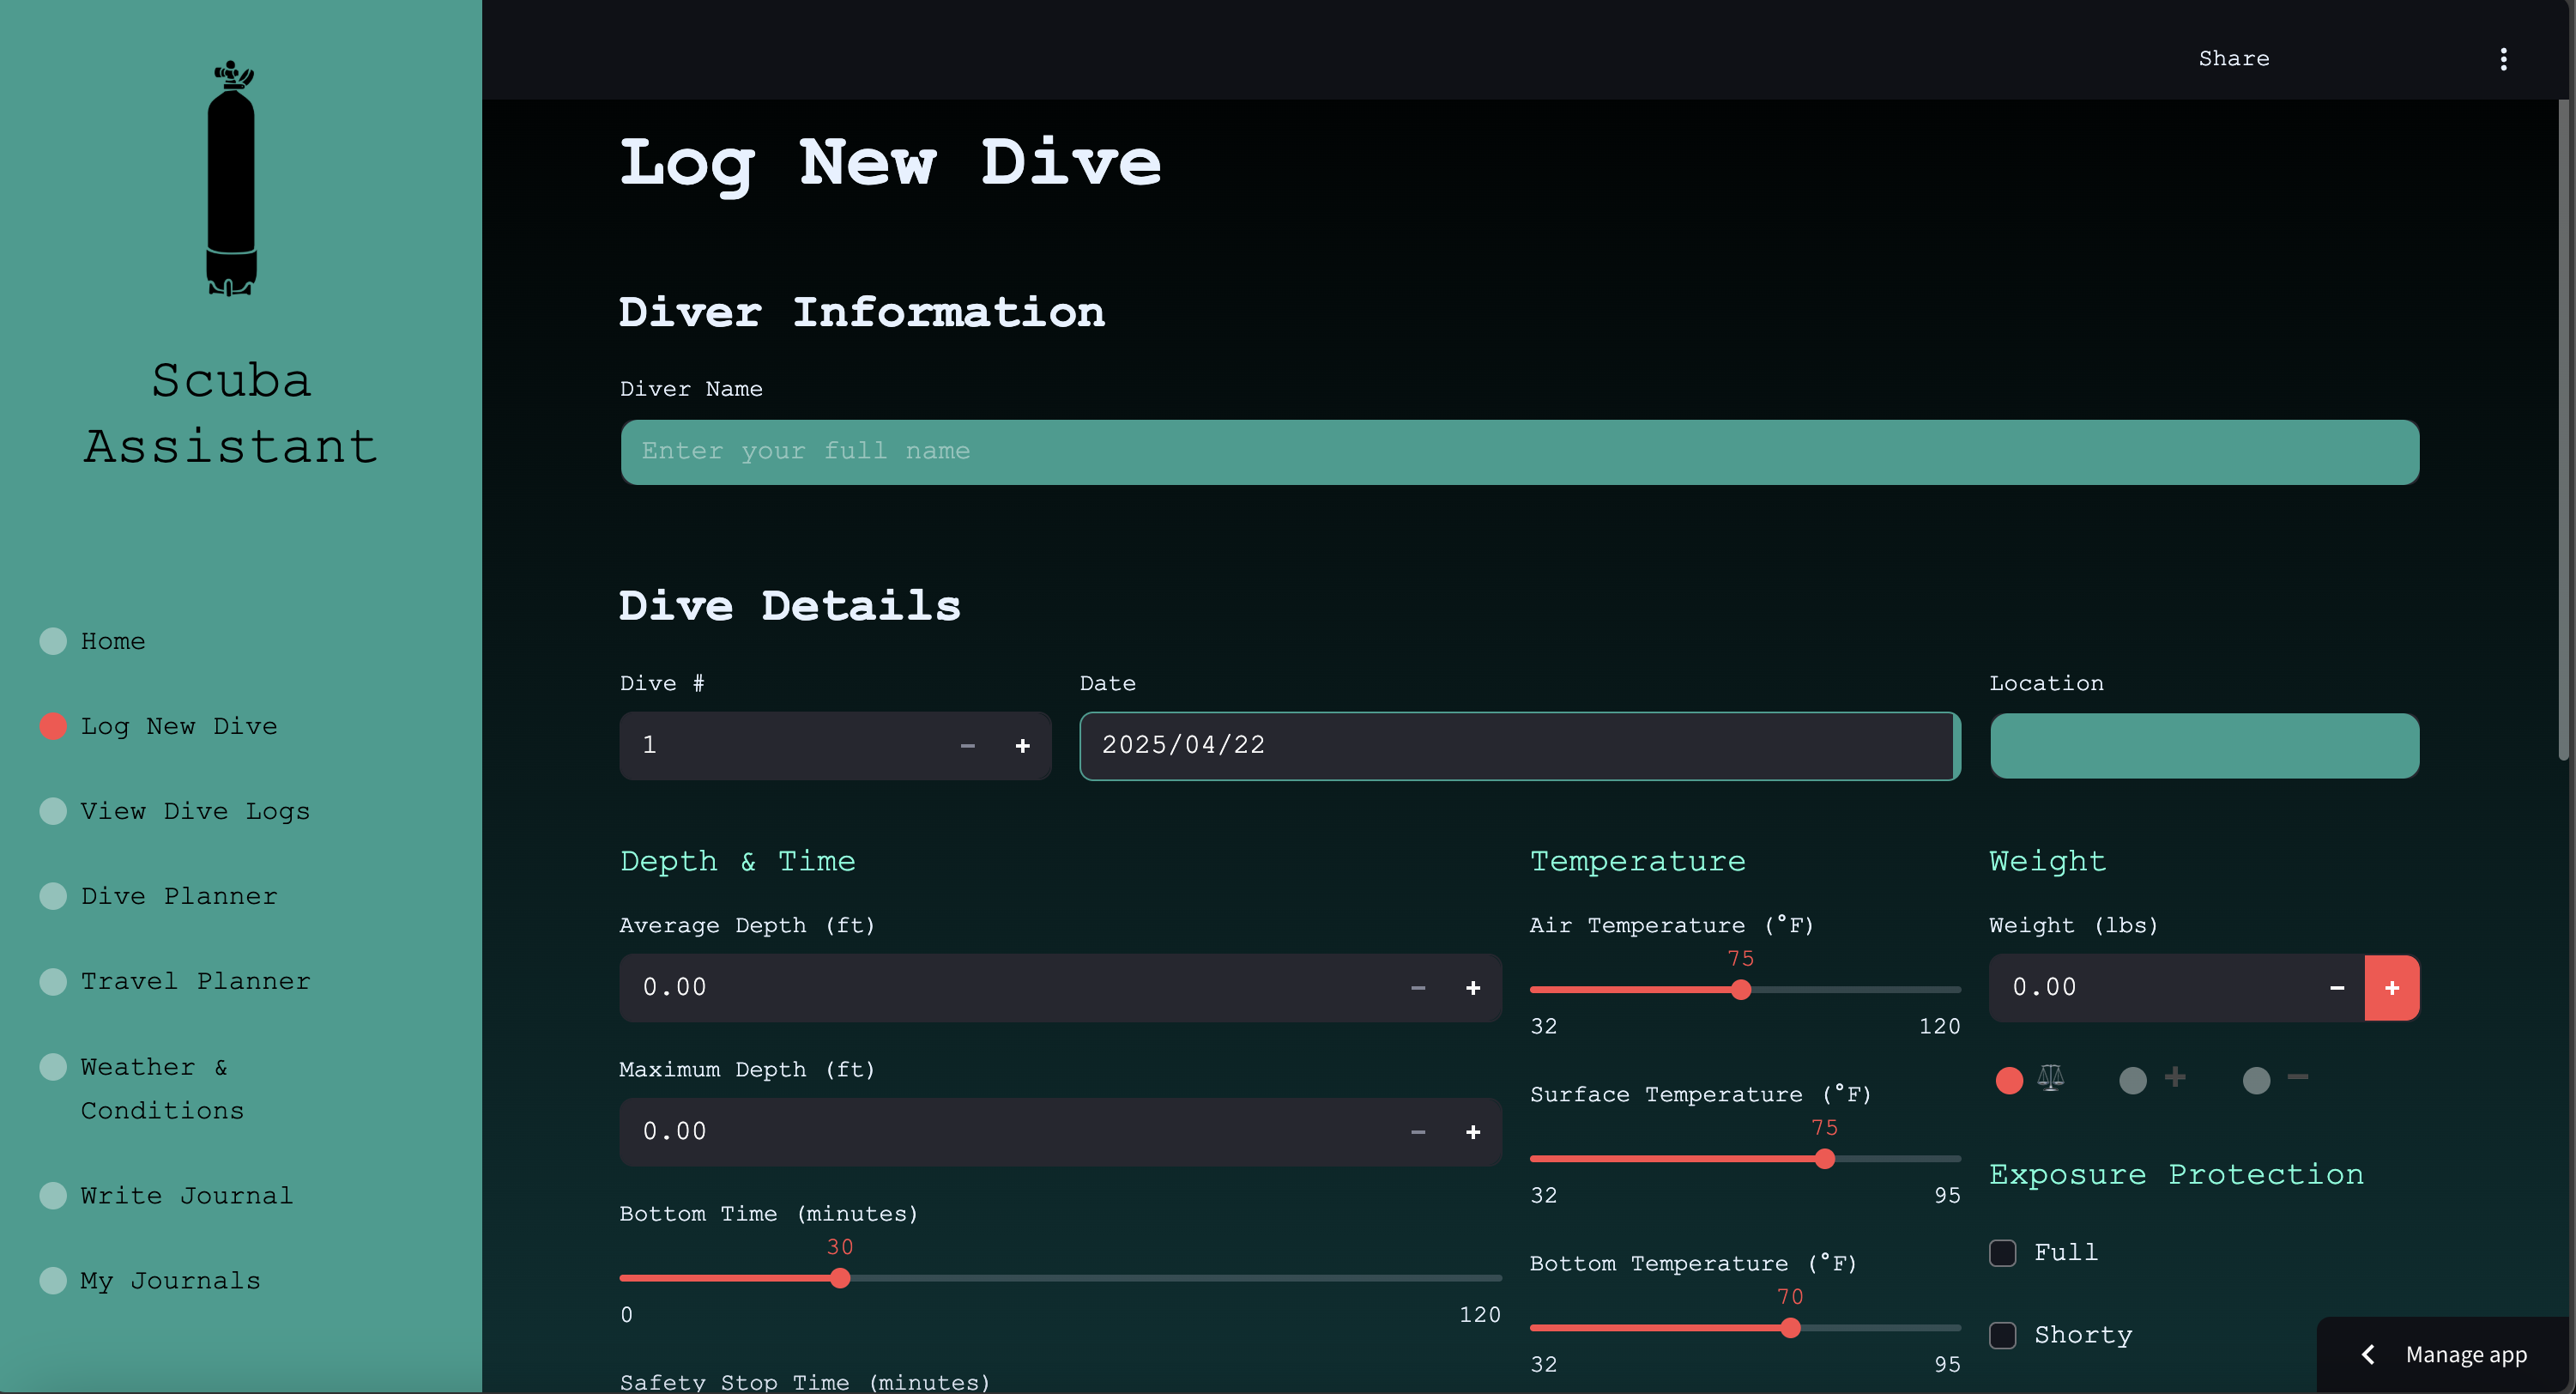This screenshot has height=1394, width=2576.
Task: Click the Maximum Depth value field
Action: tap(1005, 1132)
